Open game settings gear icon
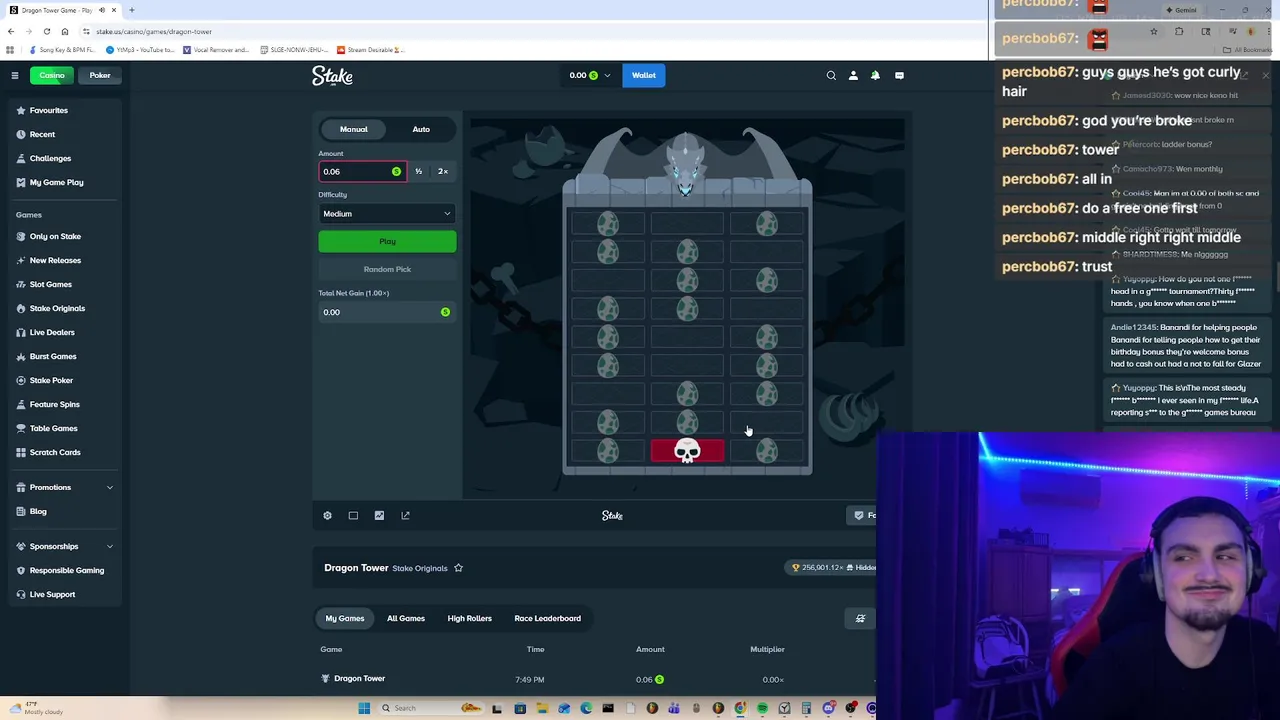1280x720 pixels. pos(327,515)
